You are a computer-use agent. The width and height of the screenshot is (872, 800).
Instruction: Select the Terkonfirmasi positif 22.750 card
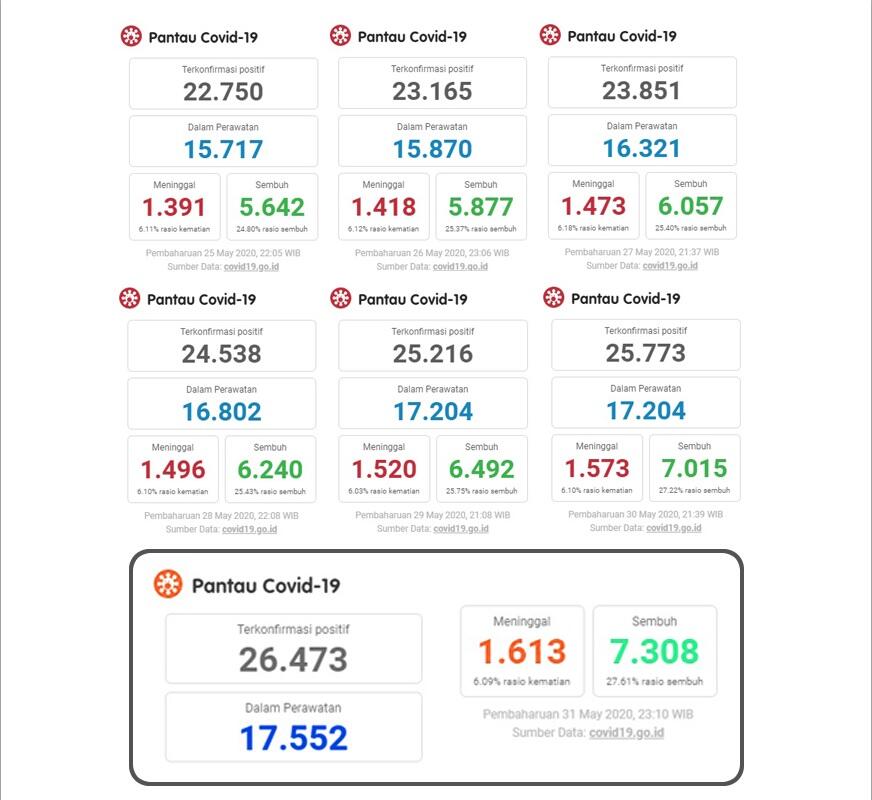coord(224,83)
